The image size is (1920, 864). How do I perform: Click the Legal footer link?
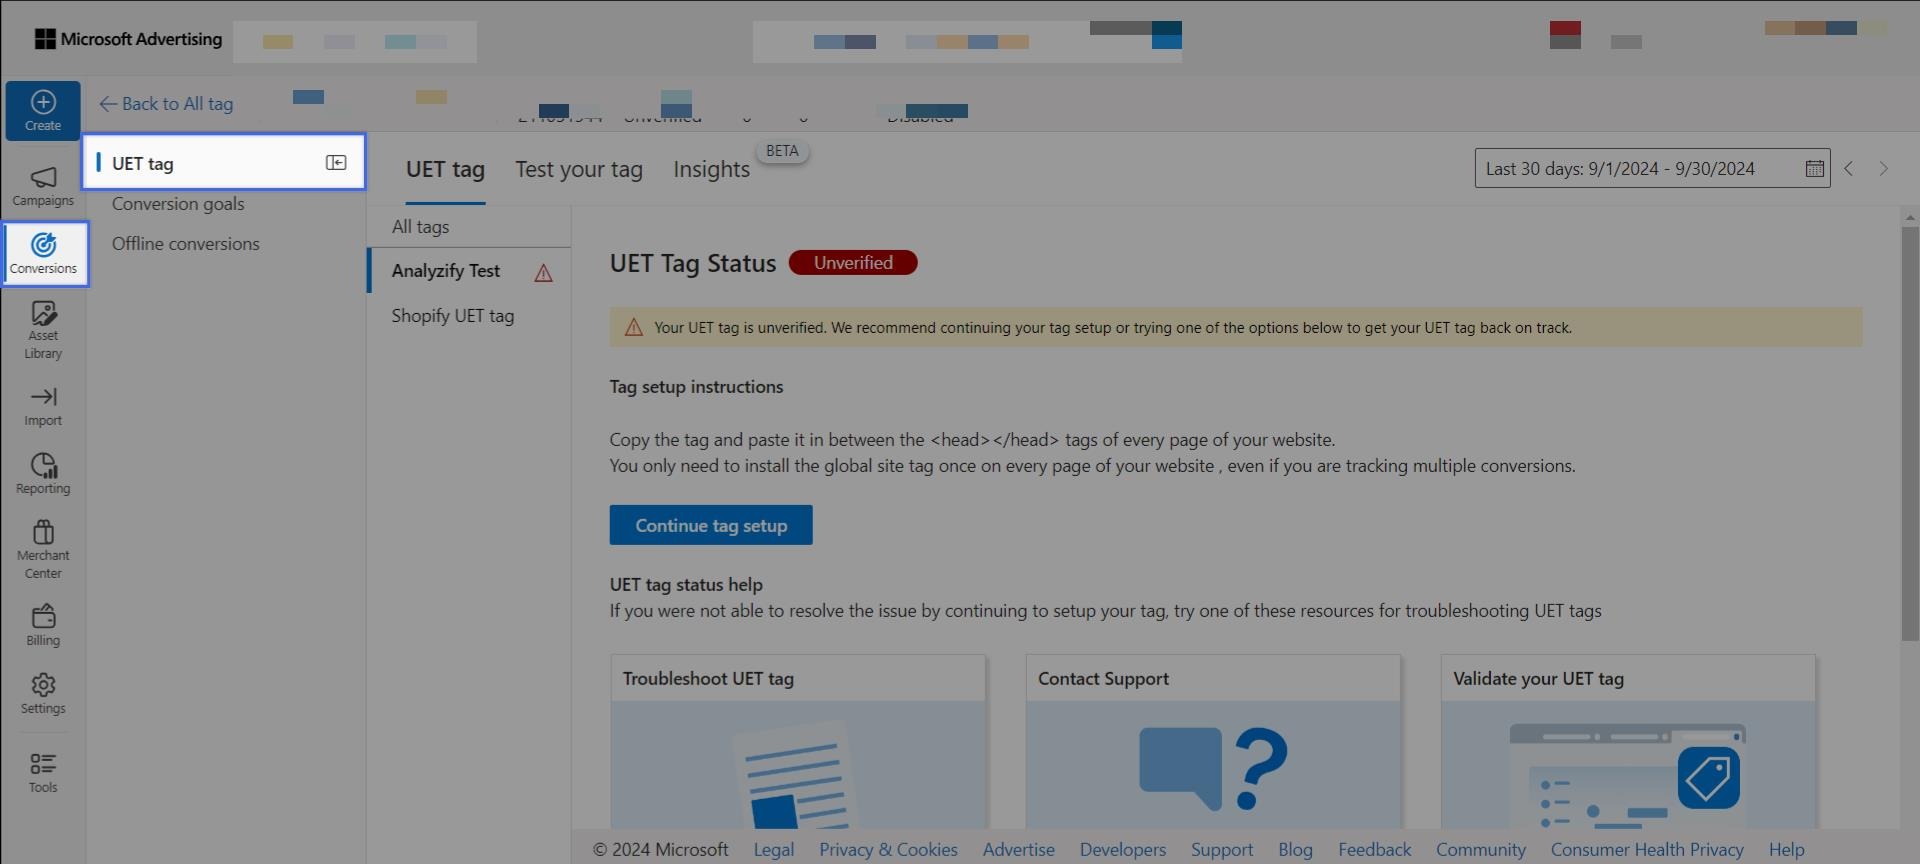click(773, 850)
